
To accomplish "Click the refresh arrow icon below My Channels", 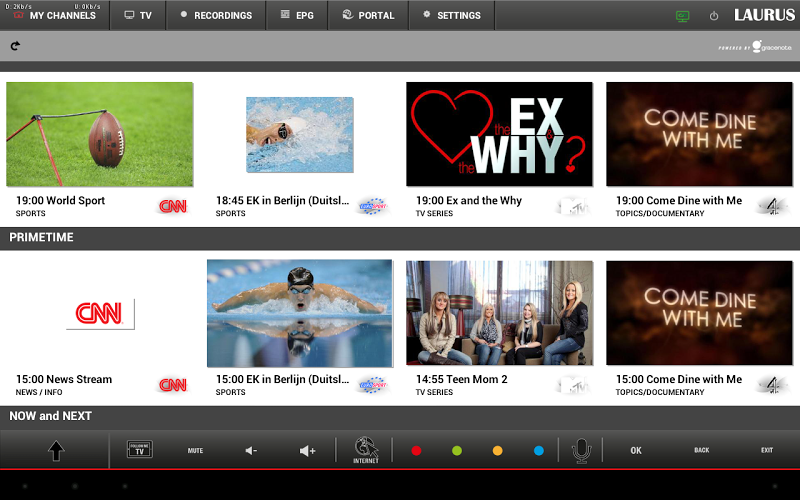I will [16, 46].
